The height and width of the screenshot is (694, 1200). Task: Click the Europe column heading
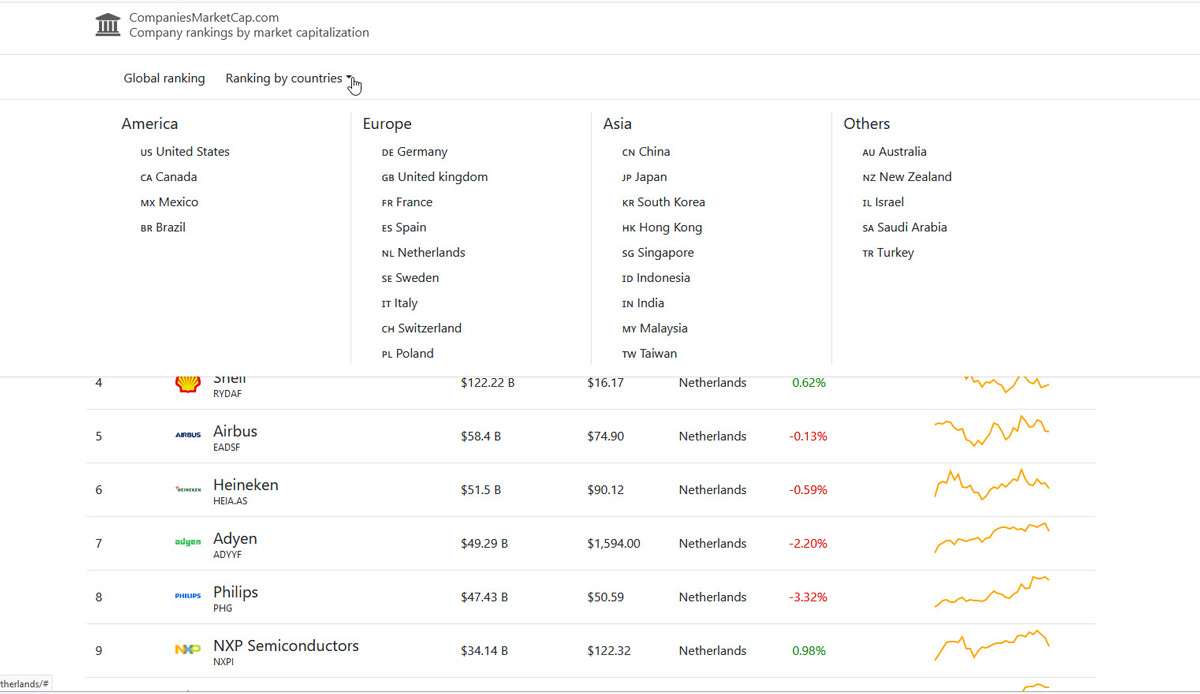pyautogui.click(x=387, y=124)
